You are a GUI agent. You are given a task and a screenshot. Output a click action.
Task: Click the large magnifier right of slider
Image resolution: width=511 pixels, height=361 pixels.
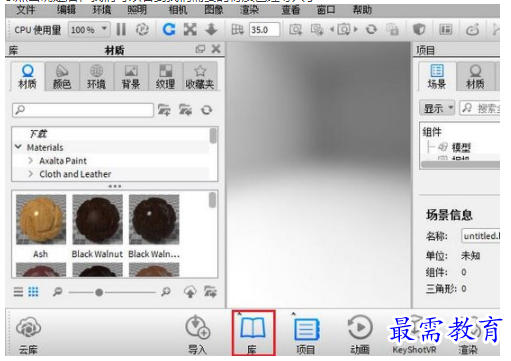pos(166,292)
